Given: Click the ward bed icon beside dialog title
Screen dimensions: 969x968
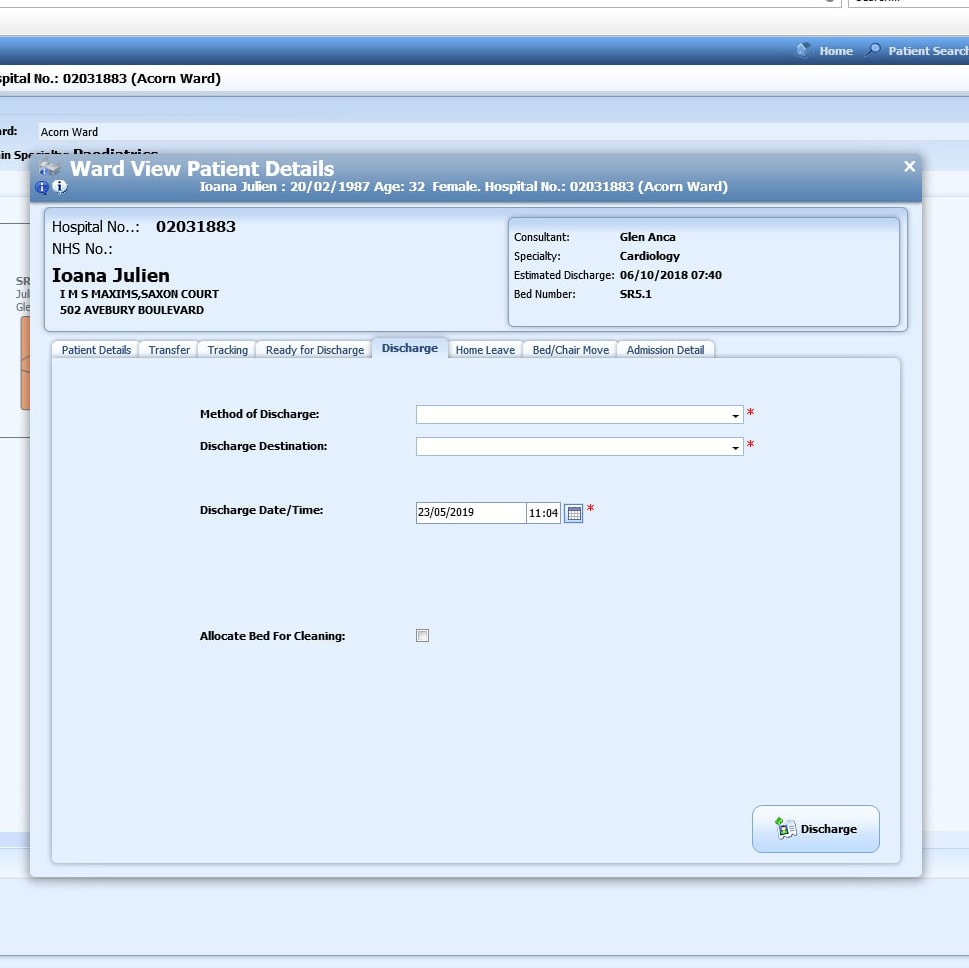Looking at the screenshot, I should [x=49, y=168].
